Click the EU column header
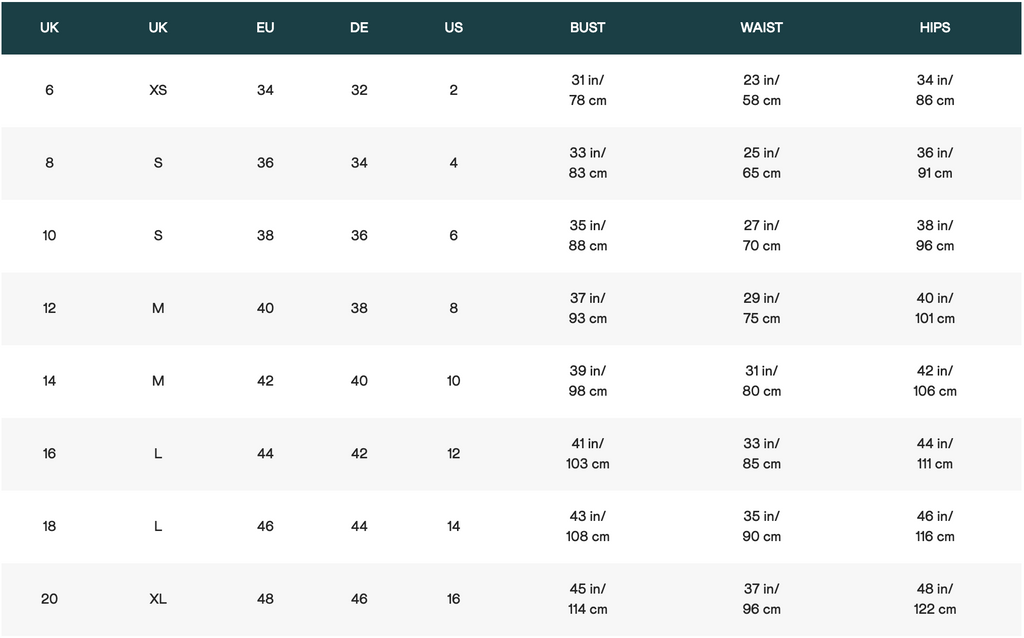This screenshot has width=1024, height=638. click(265, 27)
